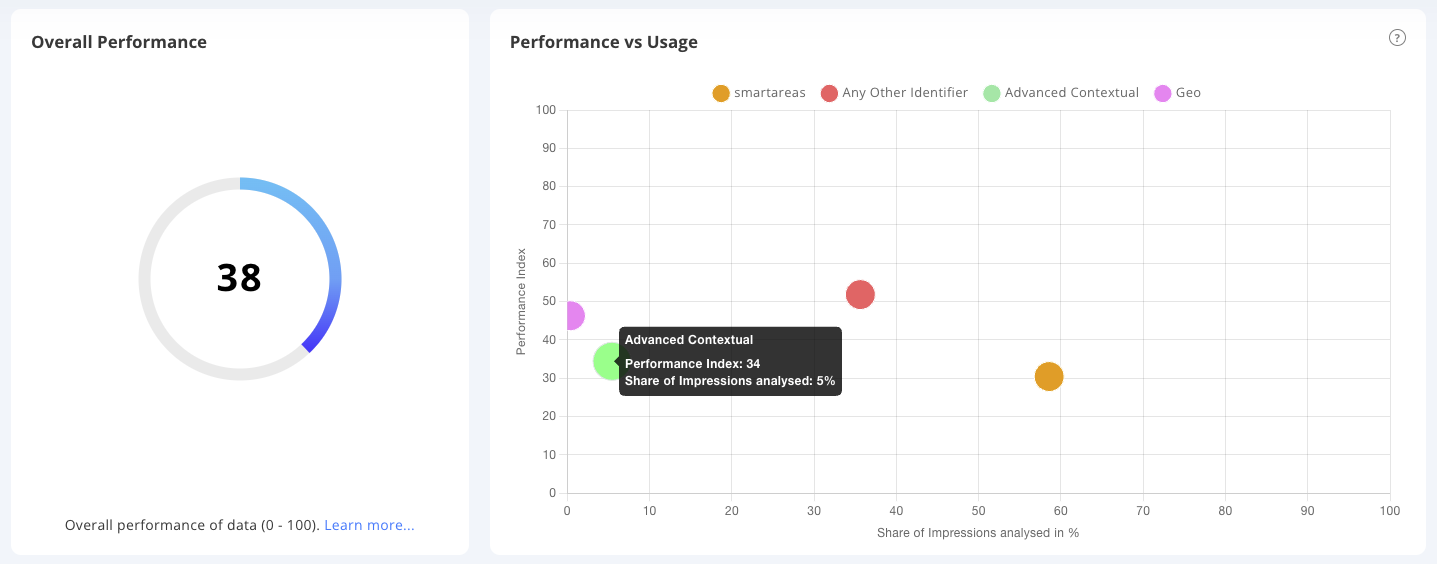
Task: Click the Overall Performance heading
Action: click(x=119, y=42)
